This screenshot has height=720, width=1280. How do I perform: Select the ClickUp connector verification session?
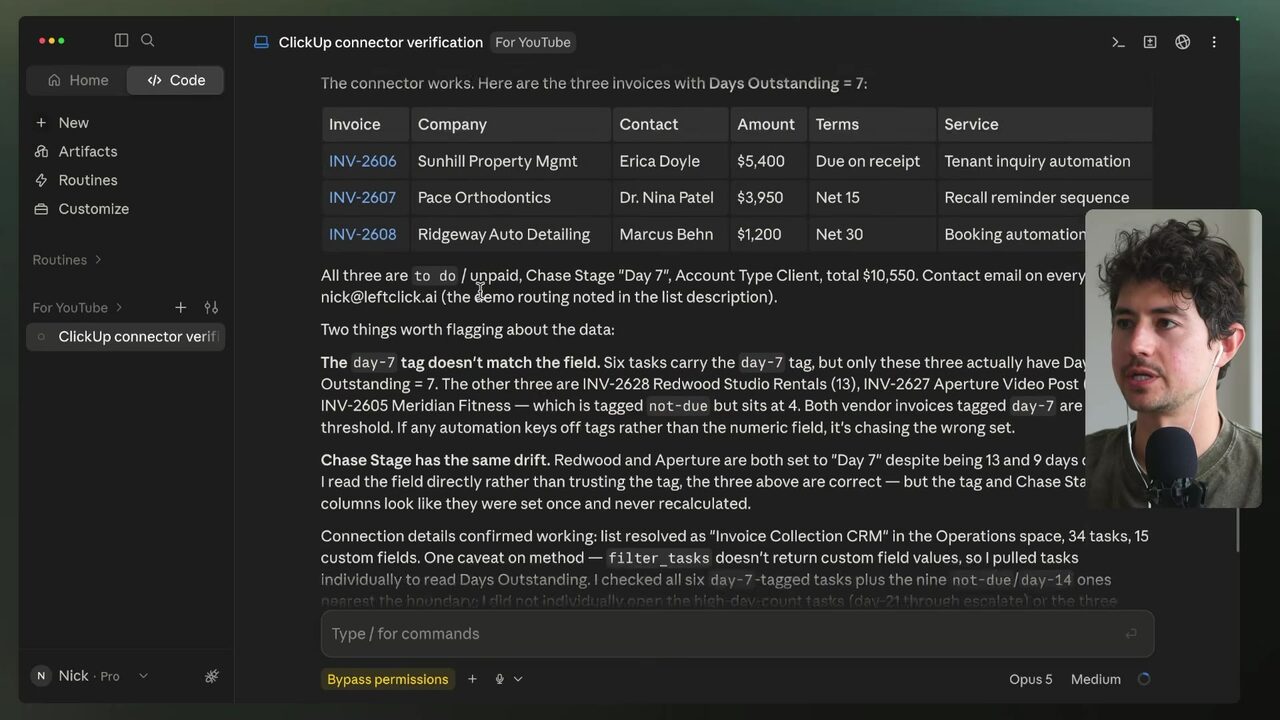126,336
